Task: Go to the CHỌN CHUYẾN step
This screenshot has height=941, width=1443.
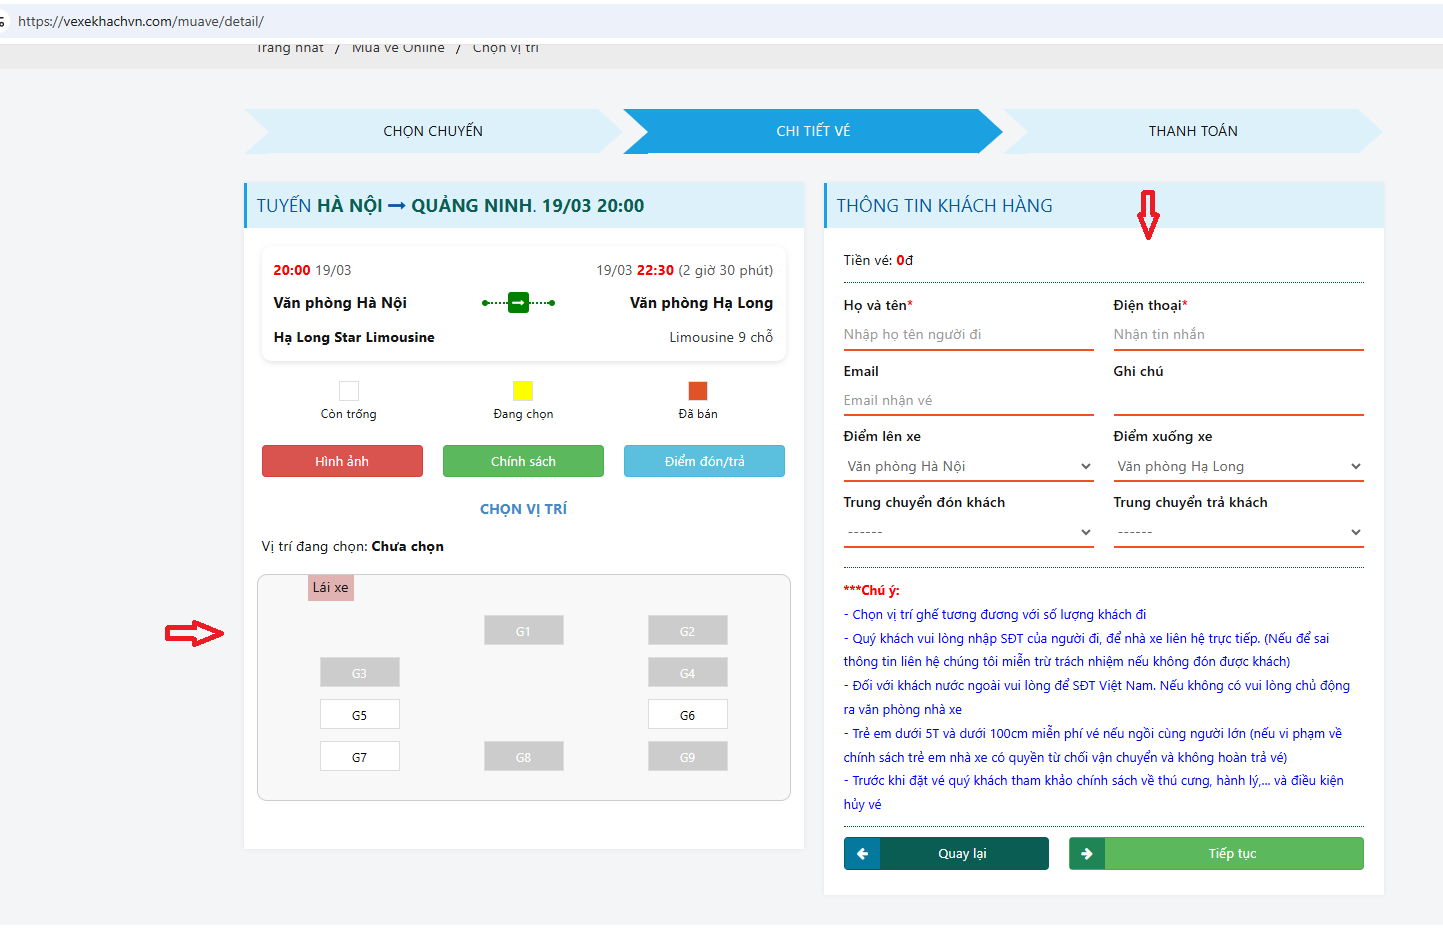Action: [x=433, y=131]
